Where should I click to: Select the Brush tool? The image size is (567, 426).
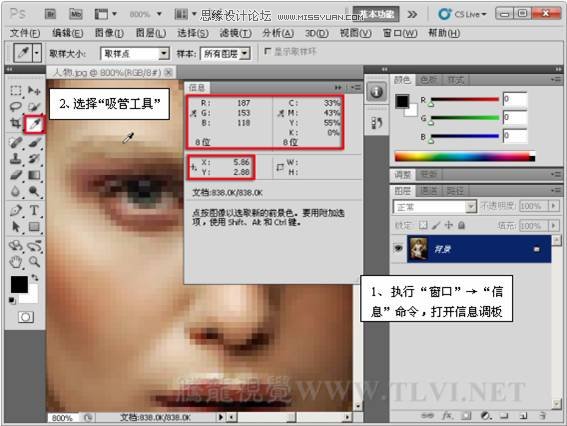pyautogui.click(x=34, y=142)
